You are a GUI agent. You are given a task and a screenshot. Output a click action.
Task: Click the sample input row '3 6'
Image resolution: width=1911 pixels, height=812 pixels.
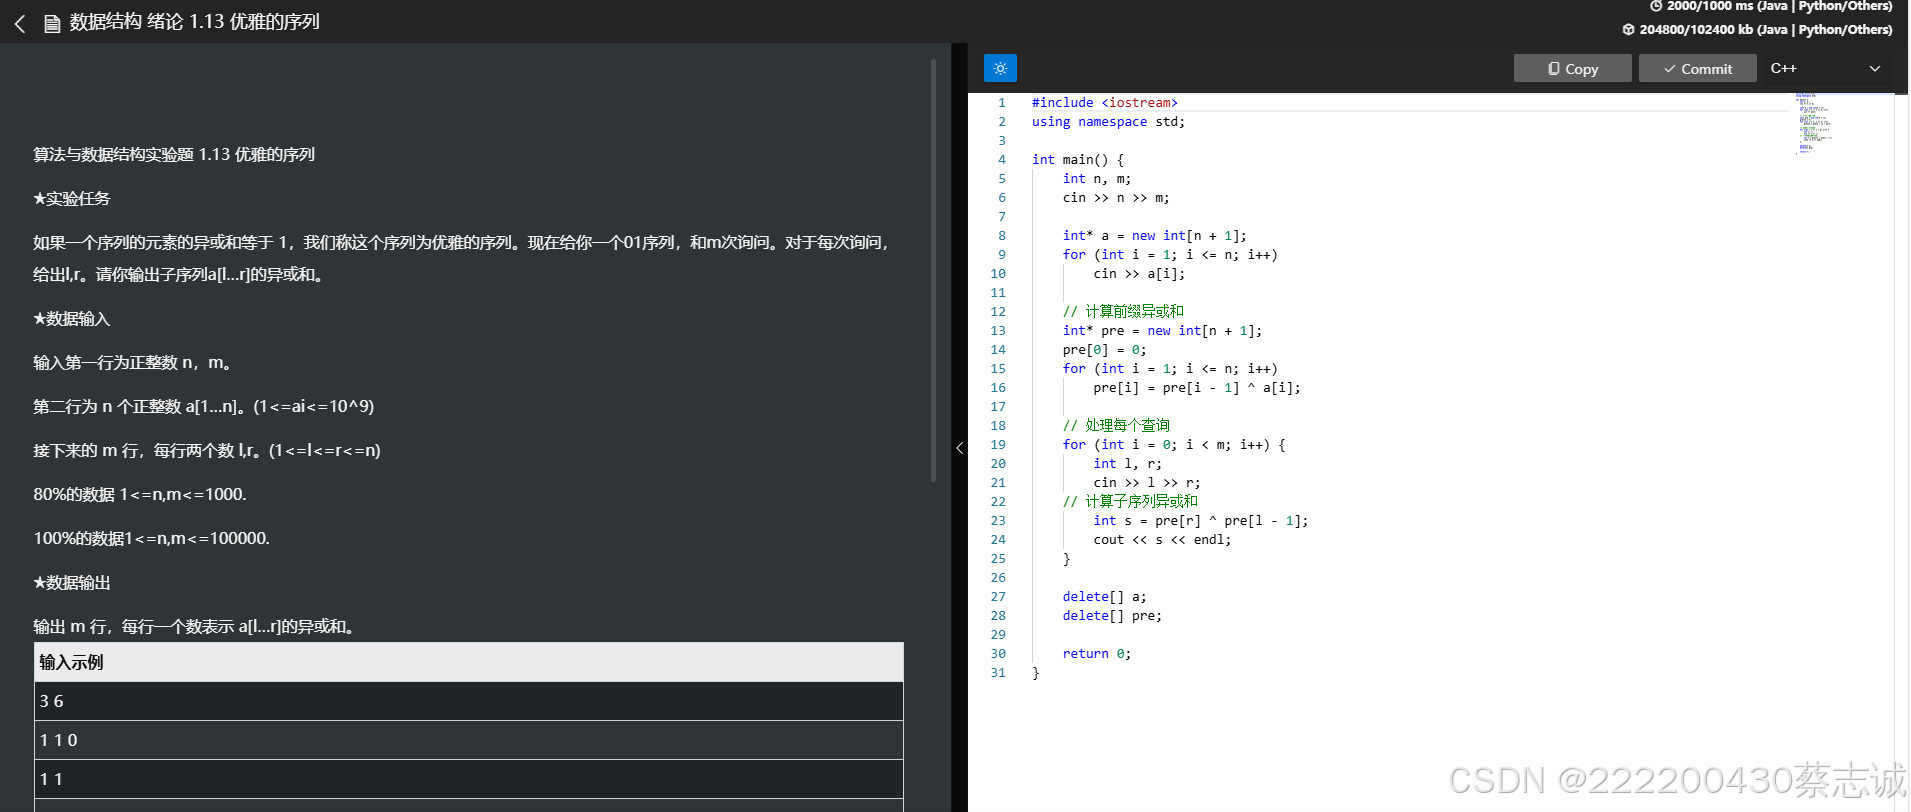coord(469,701)
